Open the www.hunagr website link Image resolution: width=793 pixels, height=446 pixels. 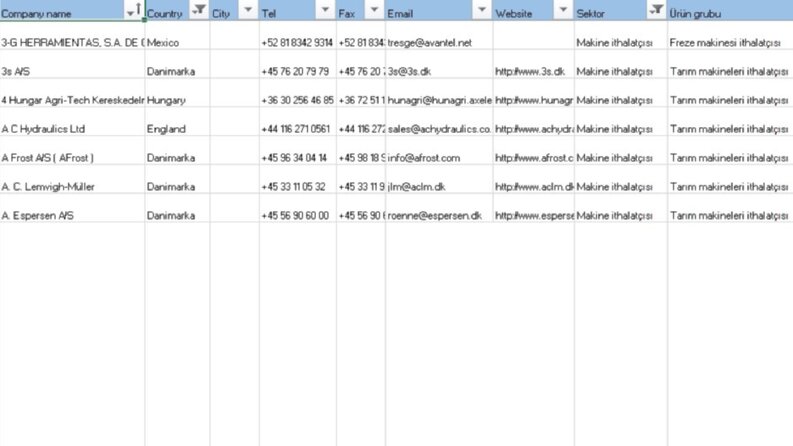pyautogui.click(x=534, y=100)
